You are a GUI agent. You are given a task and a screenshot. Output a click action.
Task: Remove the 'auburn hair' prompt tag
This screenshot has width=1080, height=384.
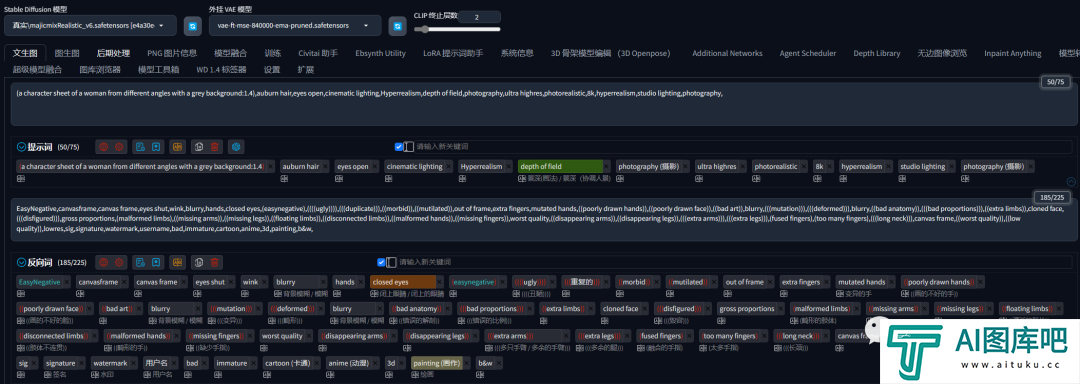[x=325, y=167]
